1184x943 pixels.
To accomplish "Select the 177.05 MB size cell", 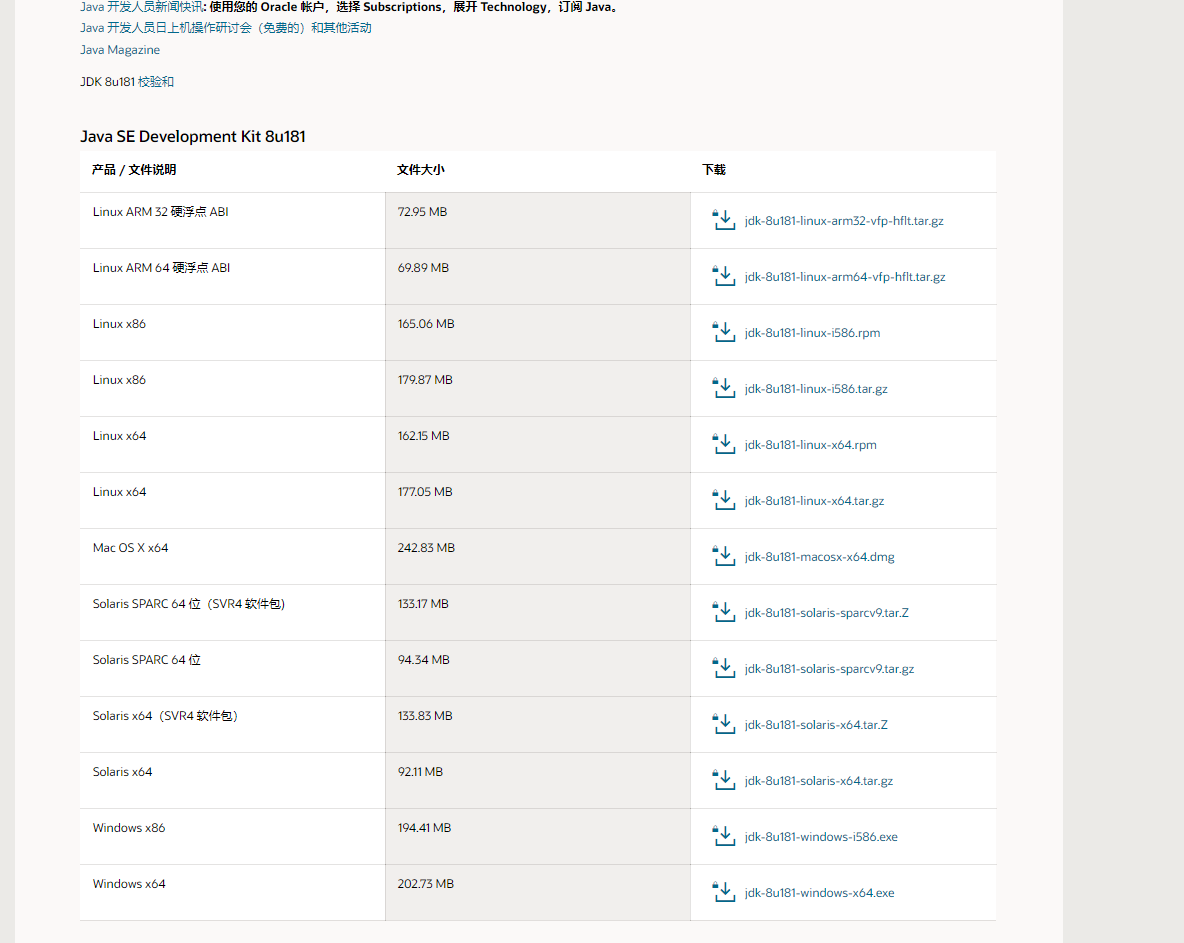I will (538, 501).
